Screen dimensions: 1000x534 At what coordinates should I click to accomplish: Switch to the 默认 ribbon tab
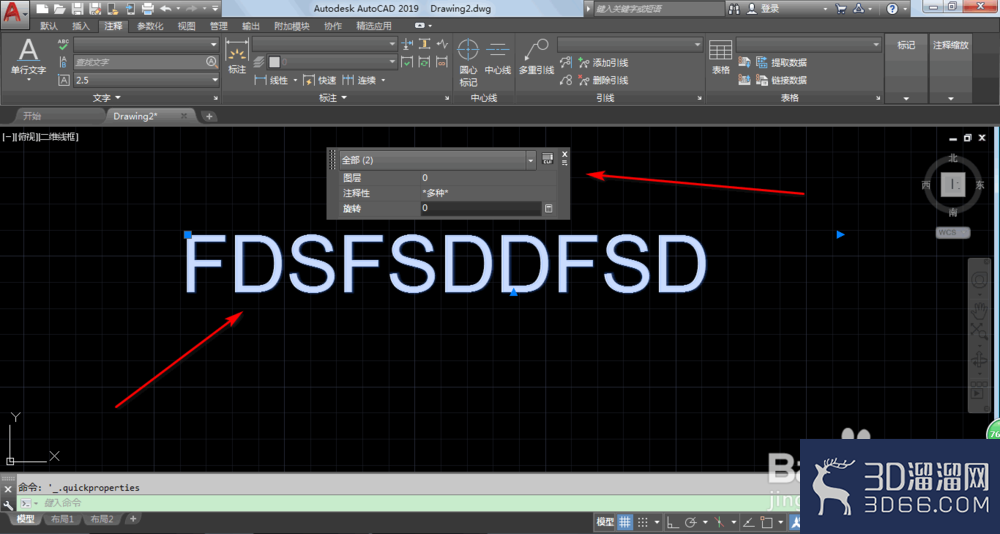click(x=49, y=26)
